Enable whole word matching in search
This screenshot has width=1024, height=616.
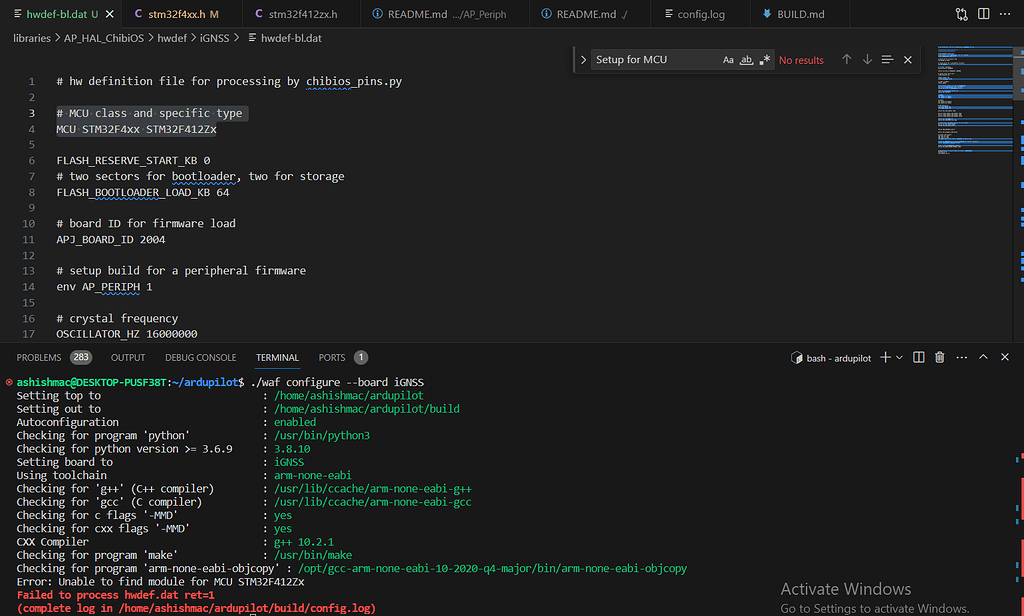pyautogui.click(x=746, y=60)
